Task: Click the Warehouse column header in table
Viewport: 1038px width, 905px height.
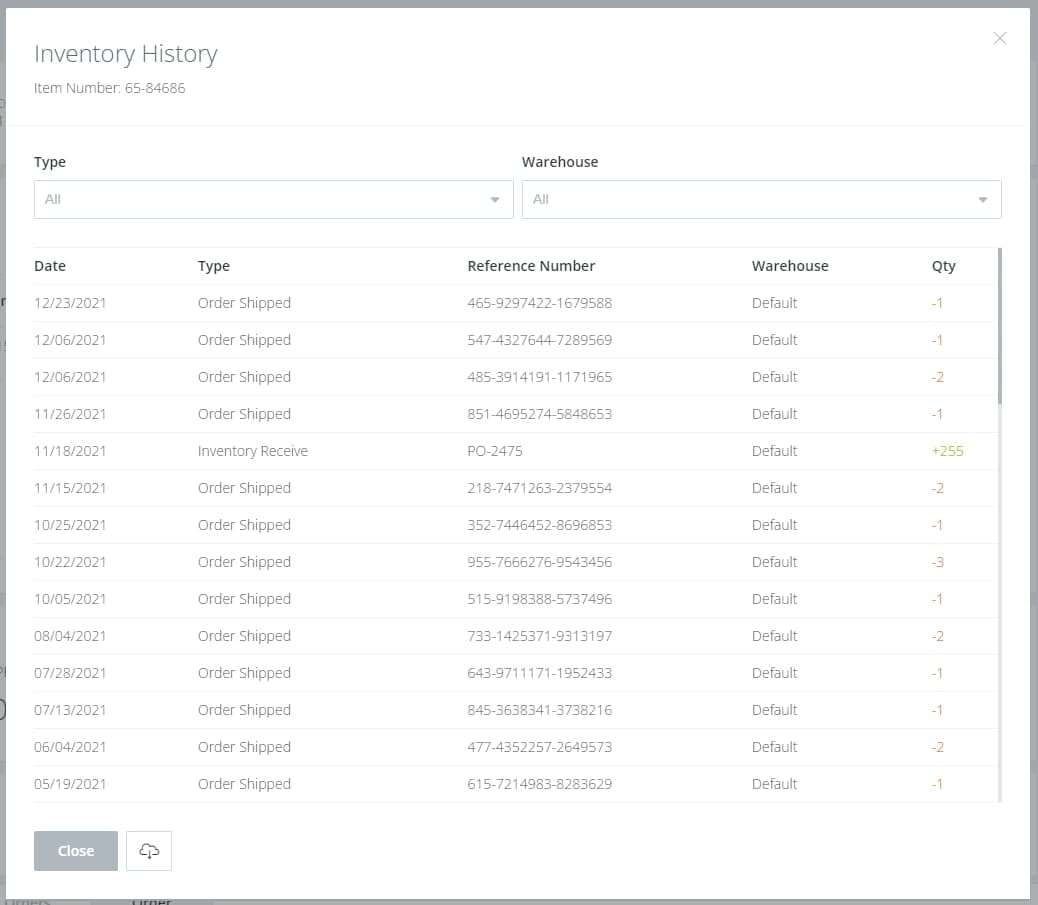Action: click(x=790, y=266)
